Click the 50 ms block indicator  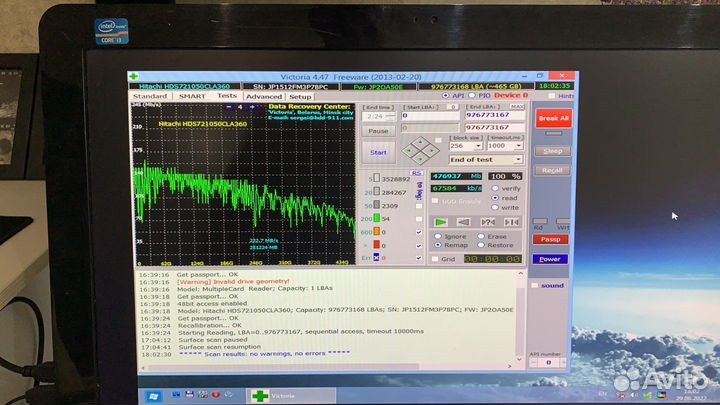pos(377,205)
